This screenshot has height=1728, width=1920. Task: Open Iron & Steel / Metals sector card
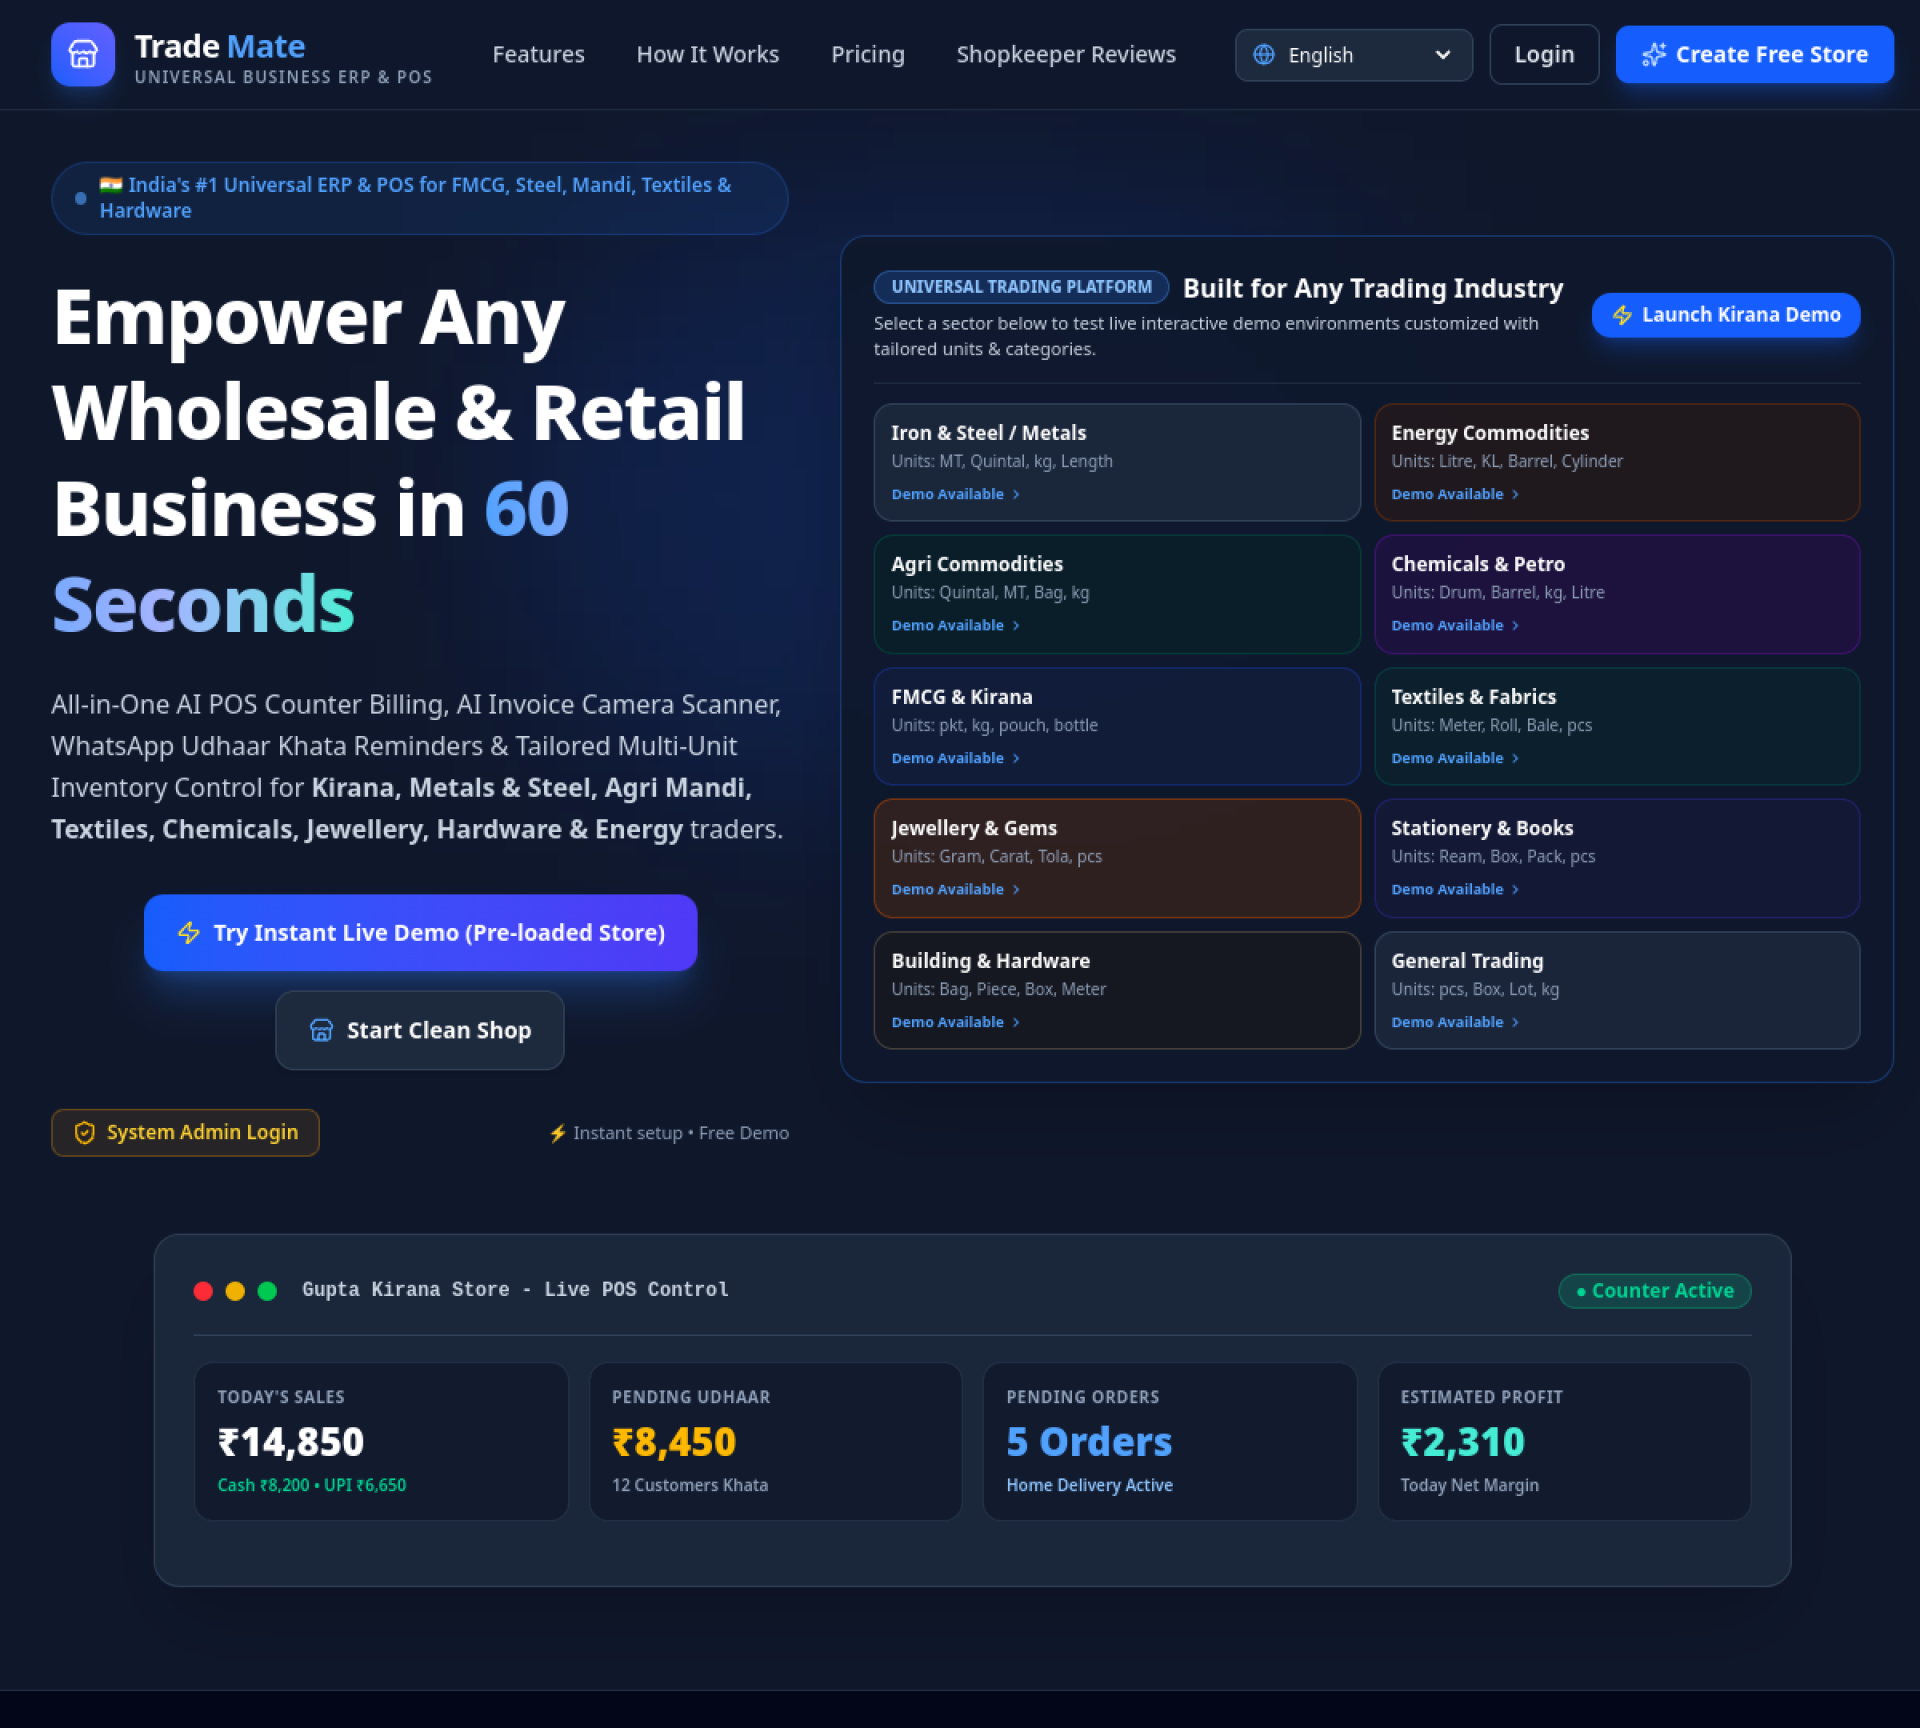coord(1116,461)
